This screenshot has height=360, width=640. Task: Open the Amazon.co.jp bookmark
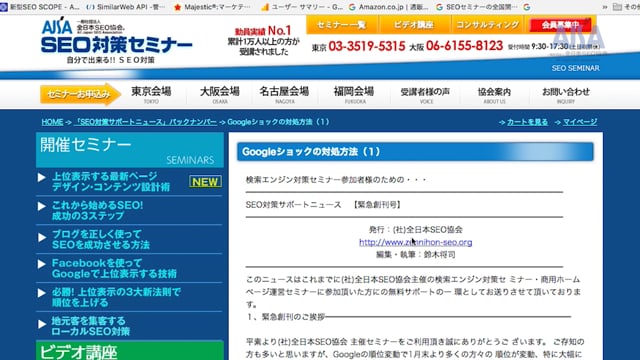[389, 7]
